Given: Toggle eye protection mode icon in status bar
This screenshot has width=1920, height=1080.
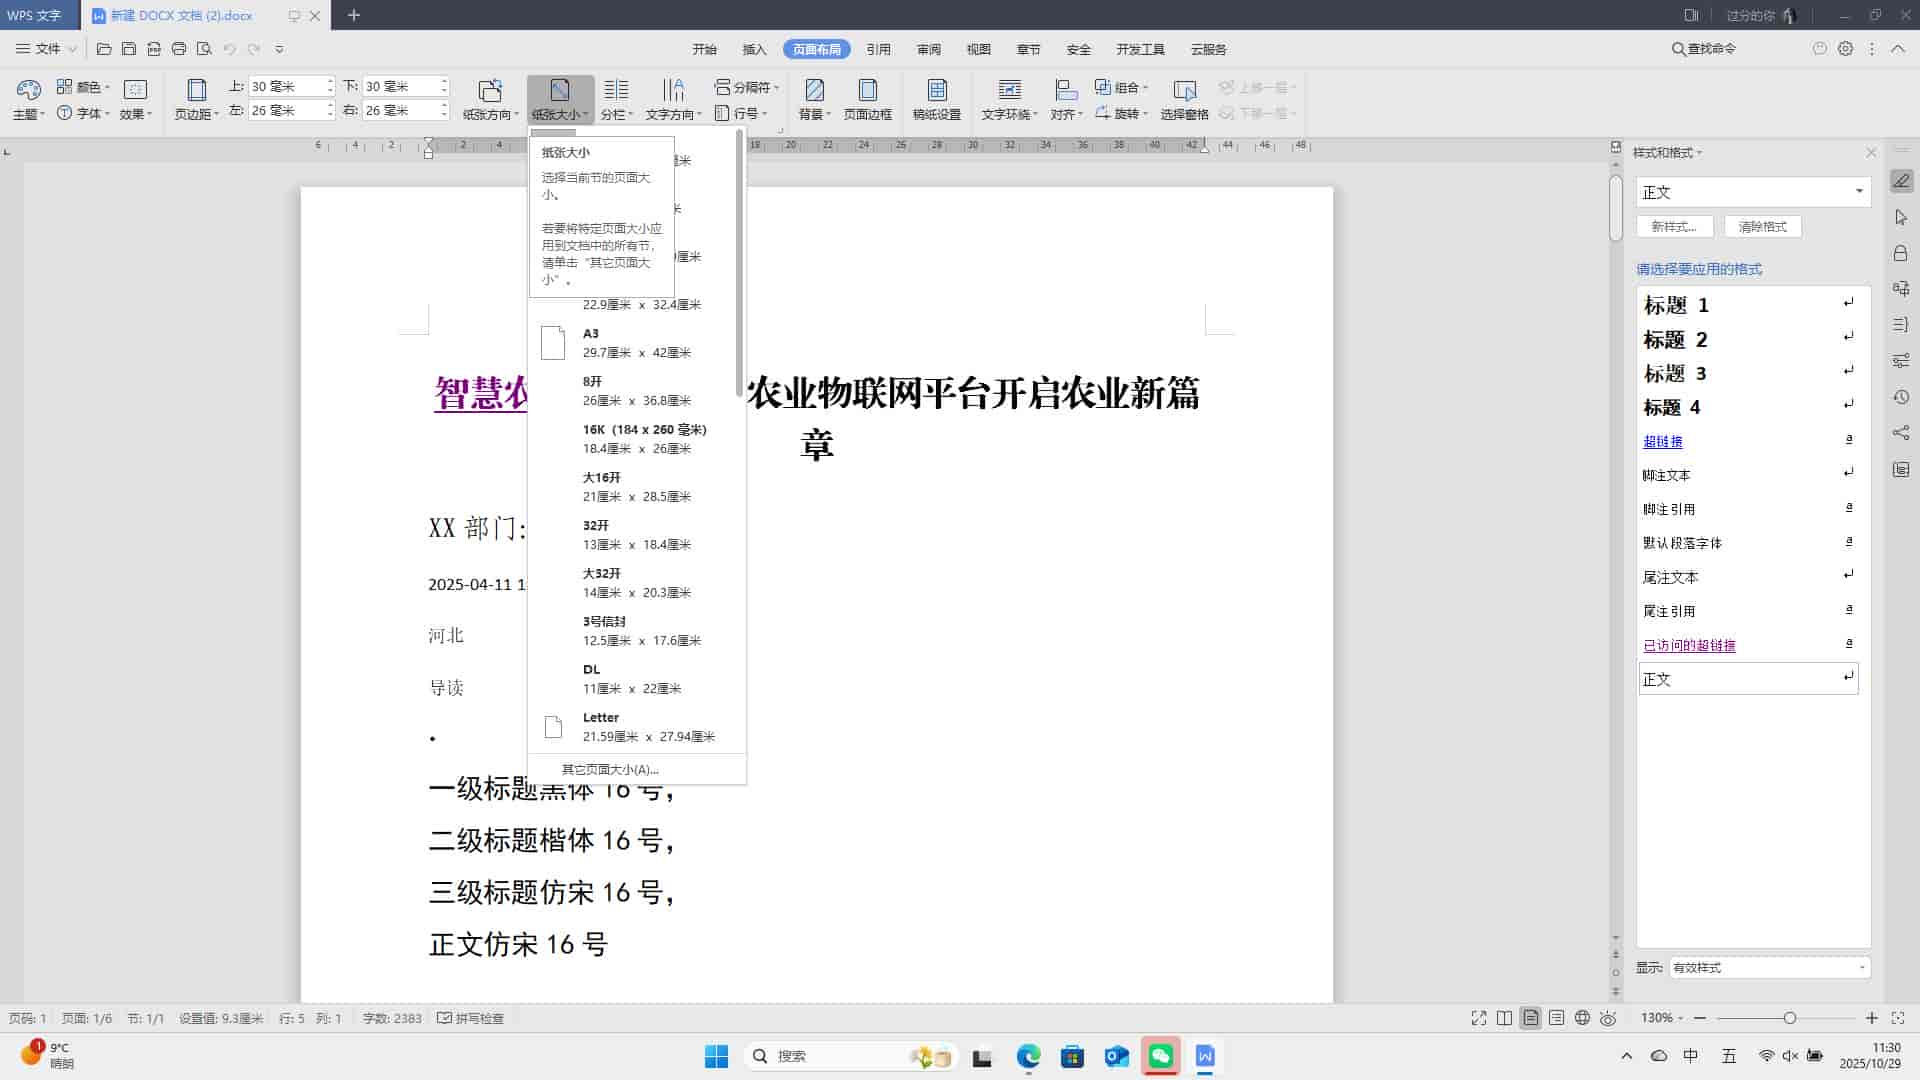Looking at the screenshot, I should tap(1608, 1018).
